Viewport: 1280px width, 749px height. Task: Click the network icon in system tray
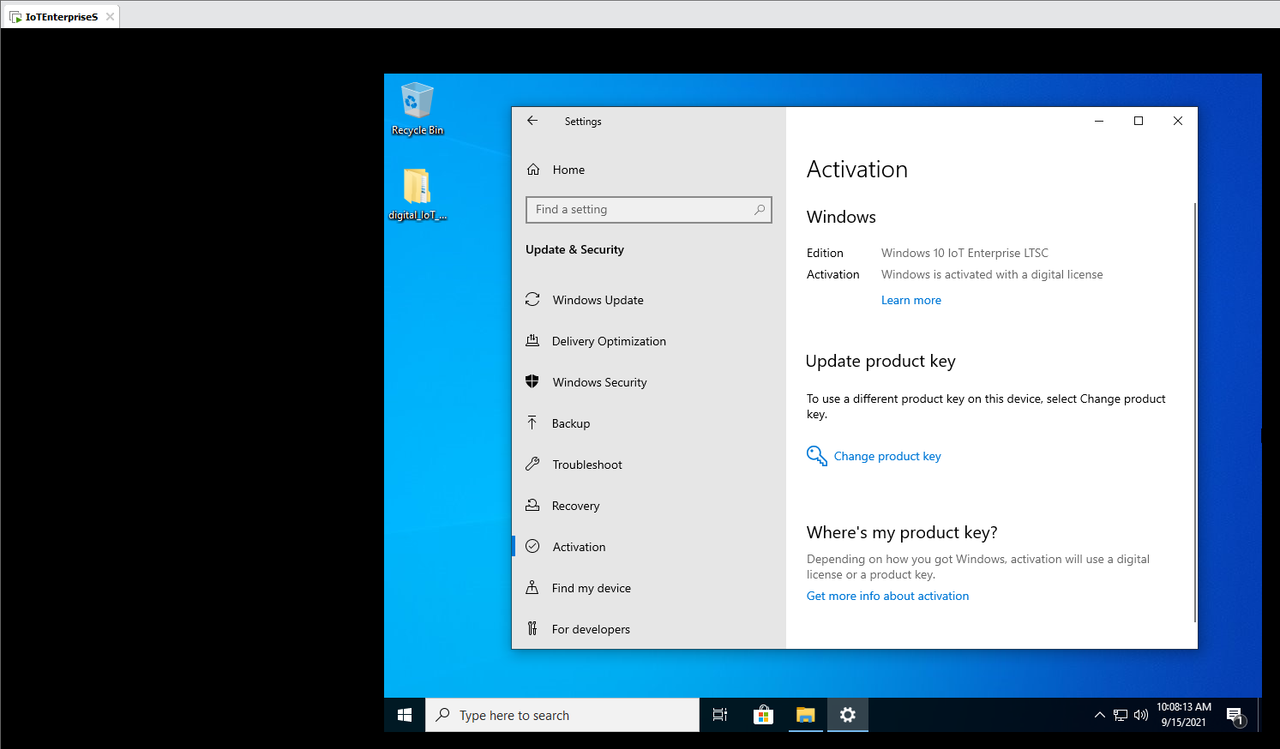[x=1121, y=715]
